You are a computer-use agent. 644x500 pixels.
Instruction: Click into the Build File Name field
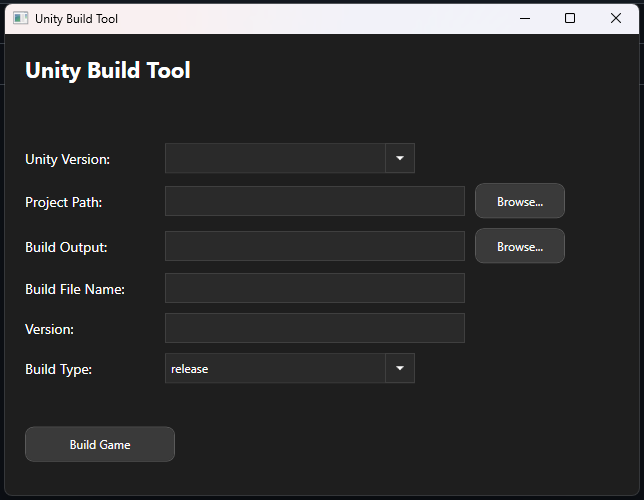tap(315, 288)
